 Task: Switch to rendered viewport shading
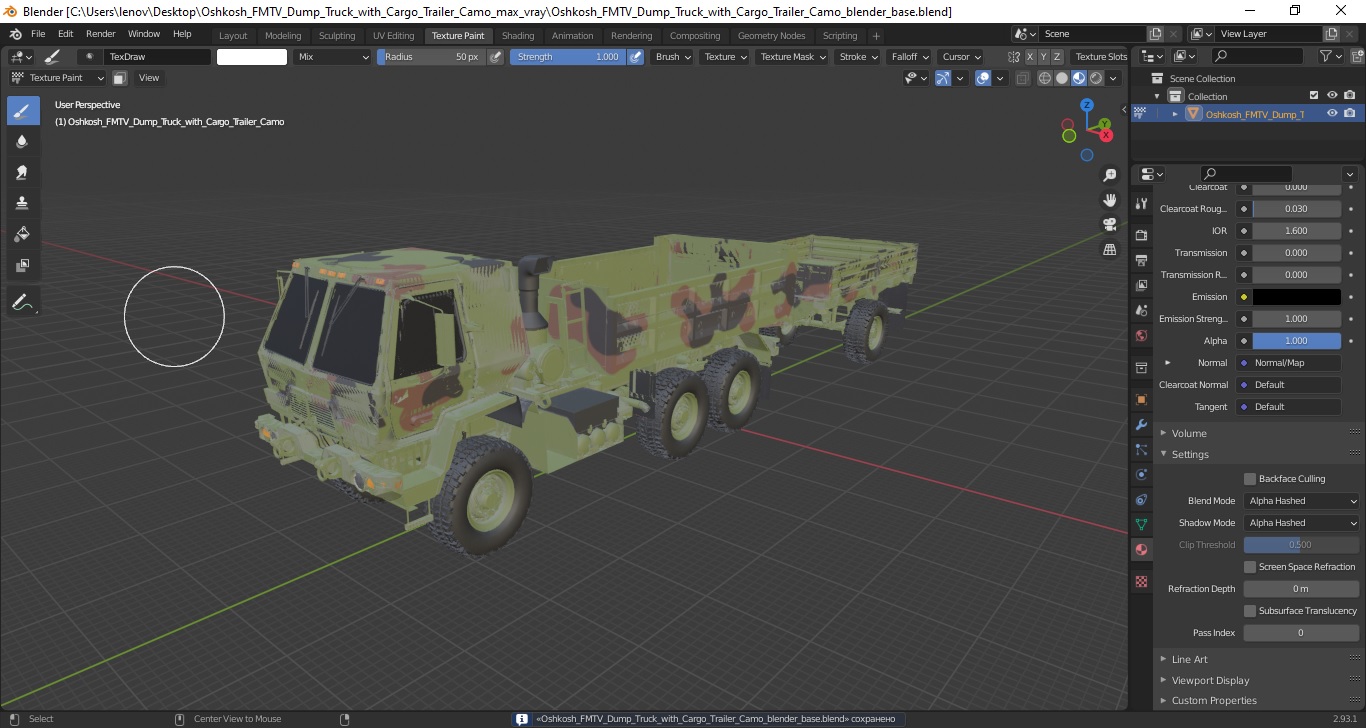[1097, 78]
